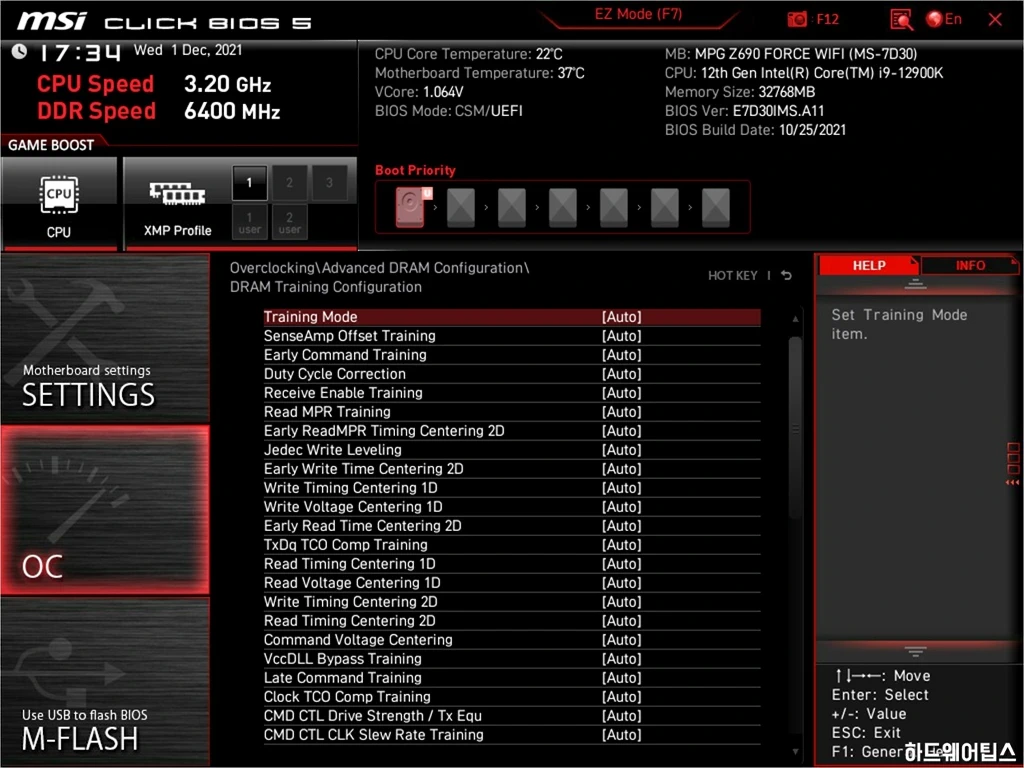
Task: Close the BIOS with X icon
Action: [995, 20]
